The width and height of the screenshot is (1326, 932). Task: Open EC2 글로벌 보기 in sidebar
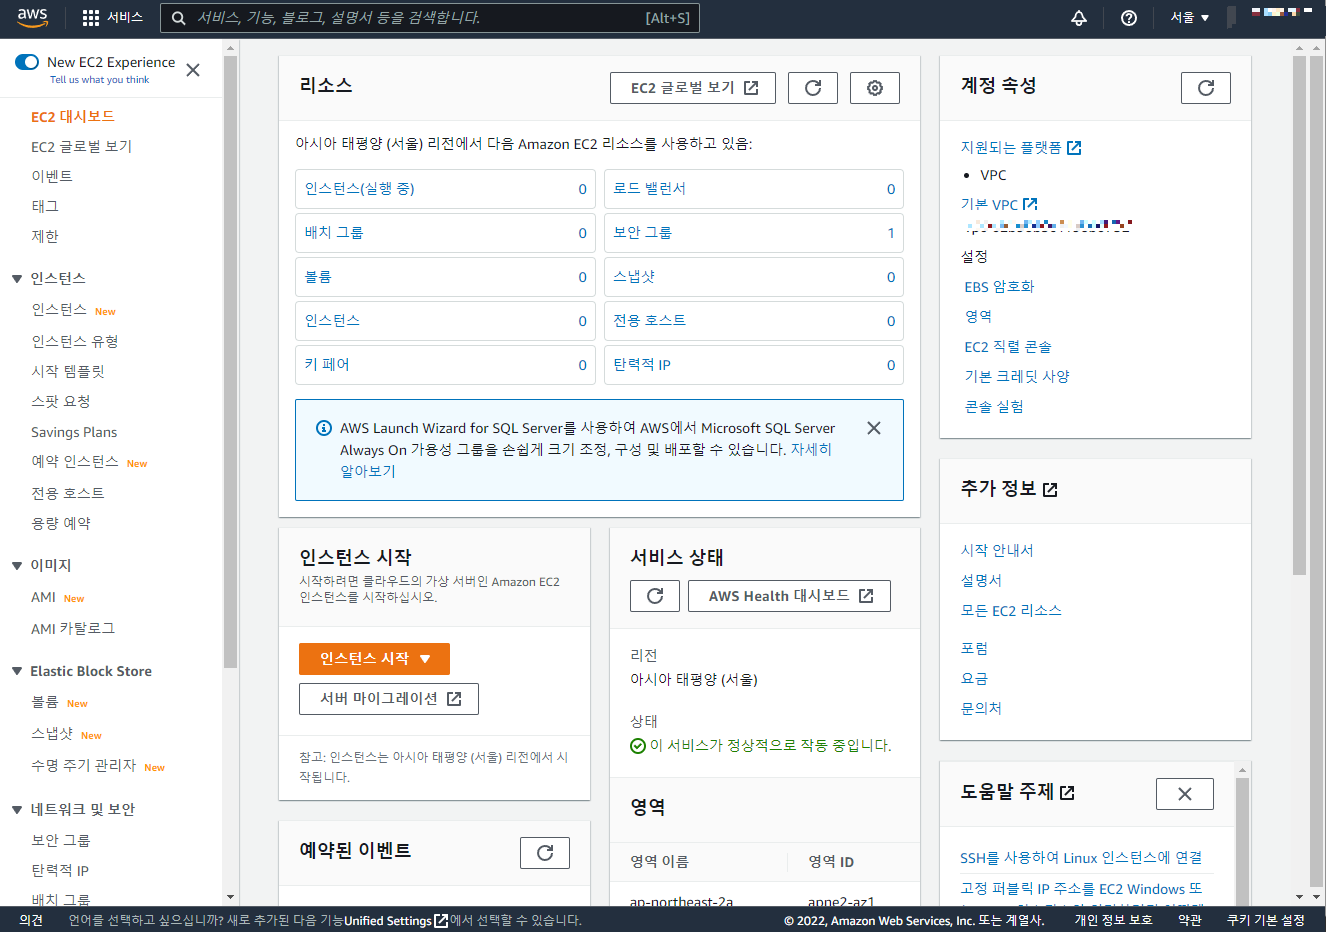coord(82,147)
